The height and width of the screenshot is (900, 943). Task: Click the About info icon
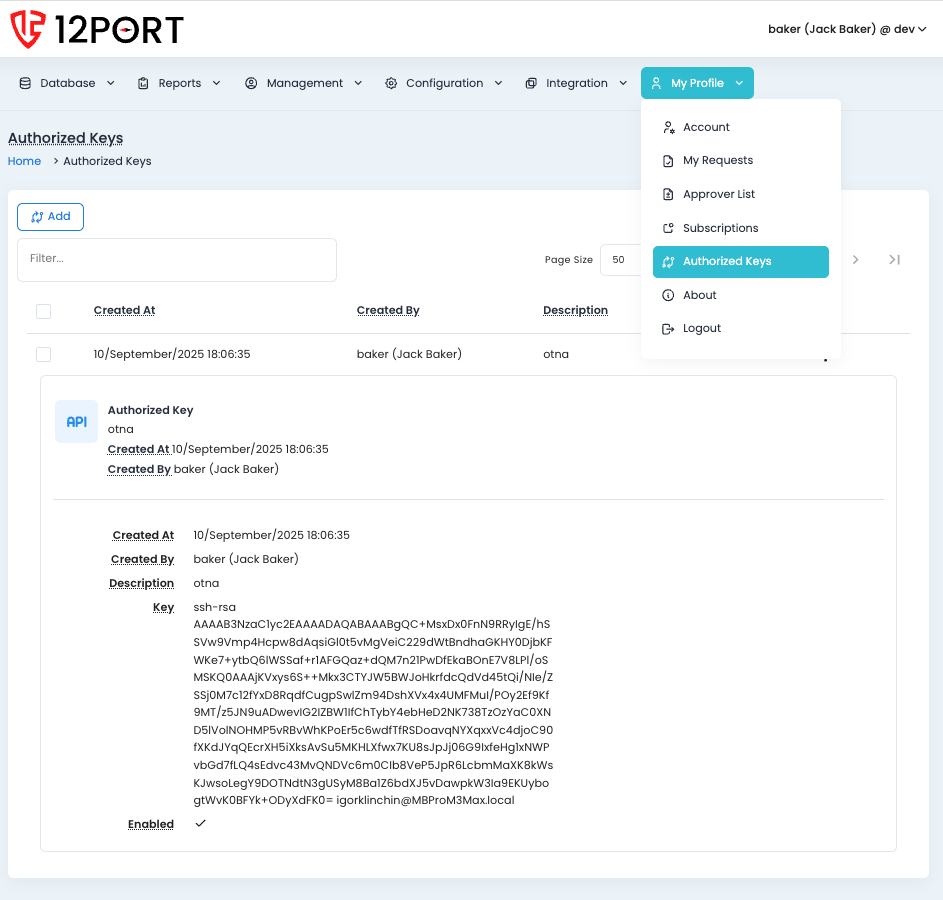point(669,295)
